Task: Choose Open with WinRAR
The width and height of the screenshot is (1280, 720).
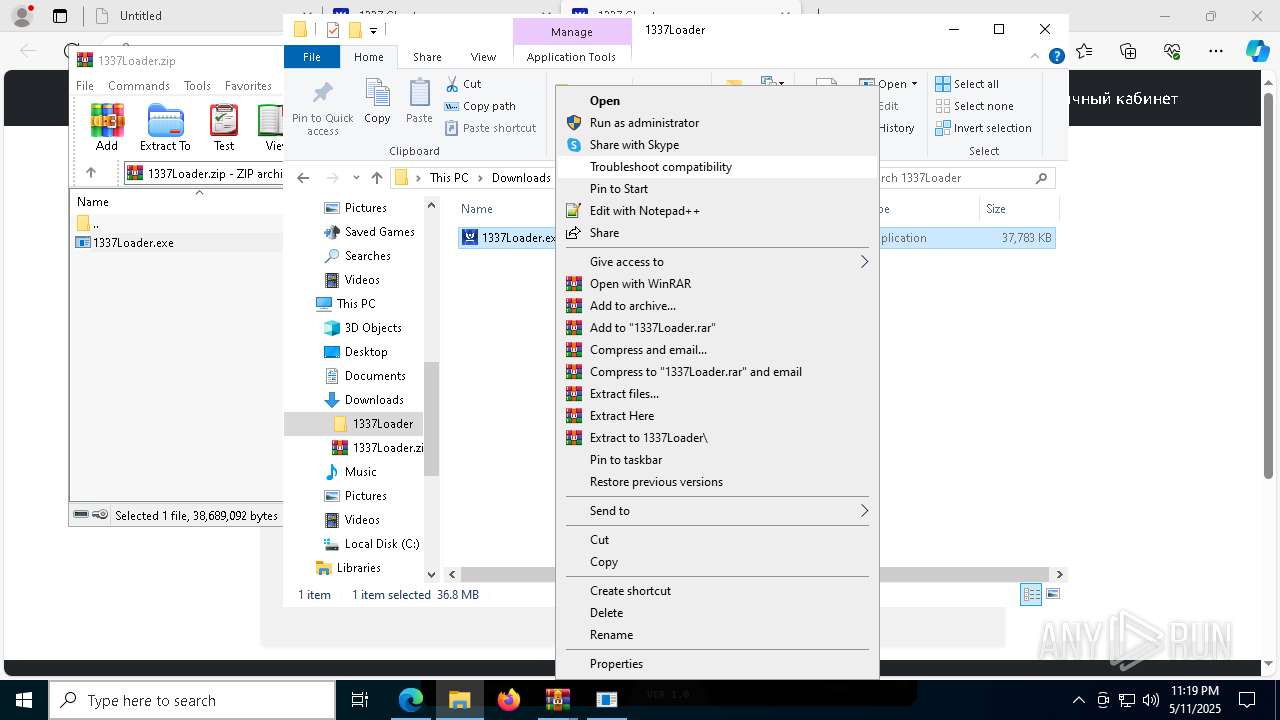Action: coord(717,283)
